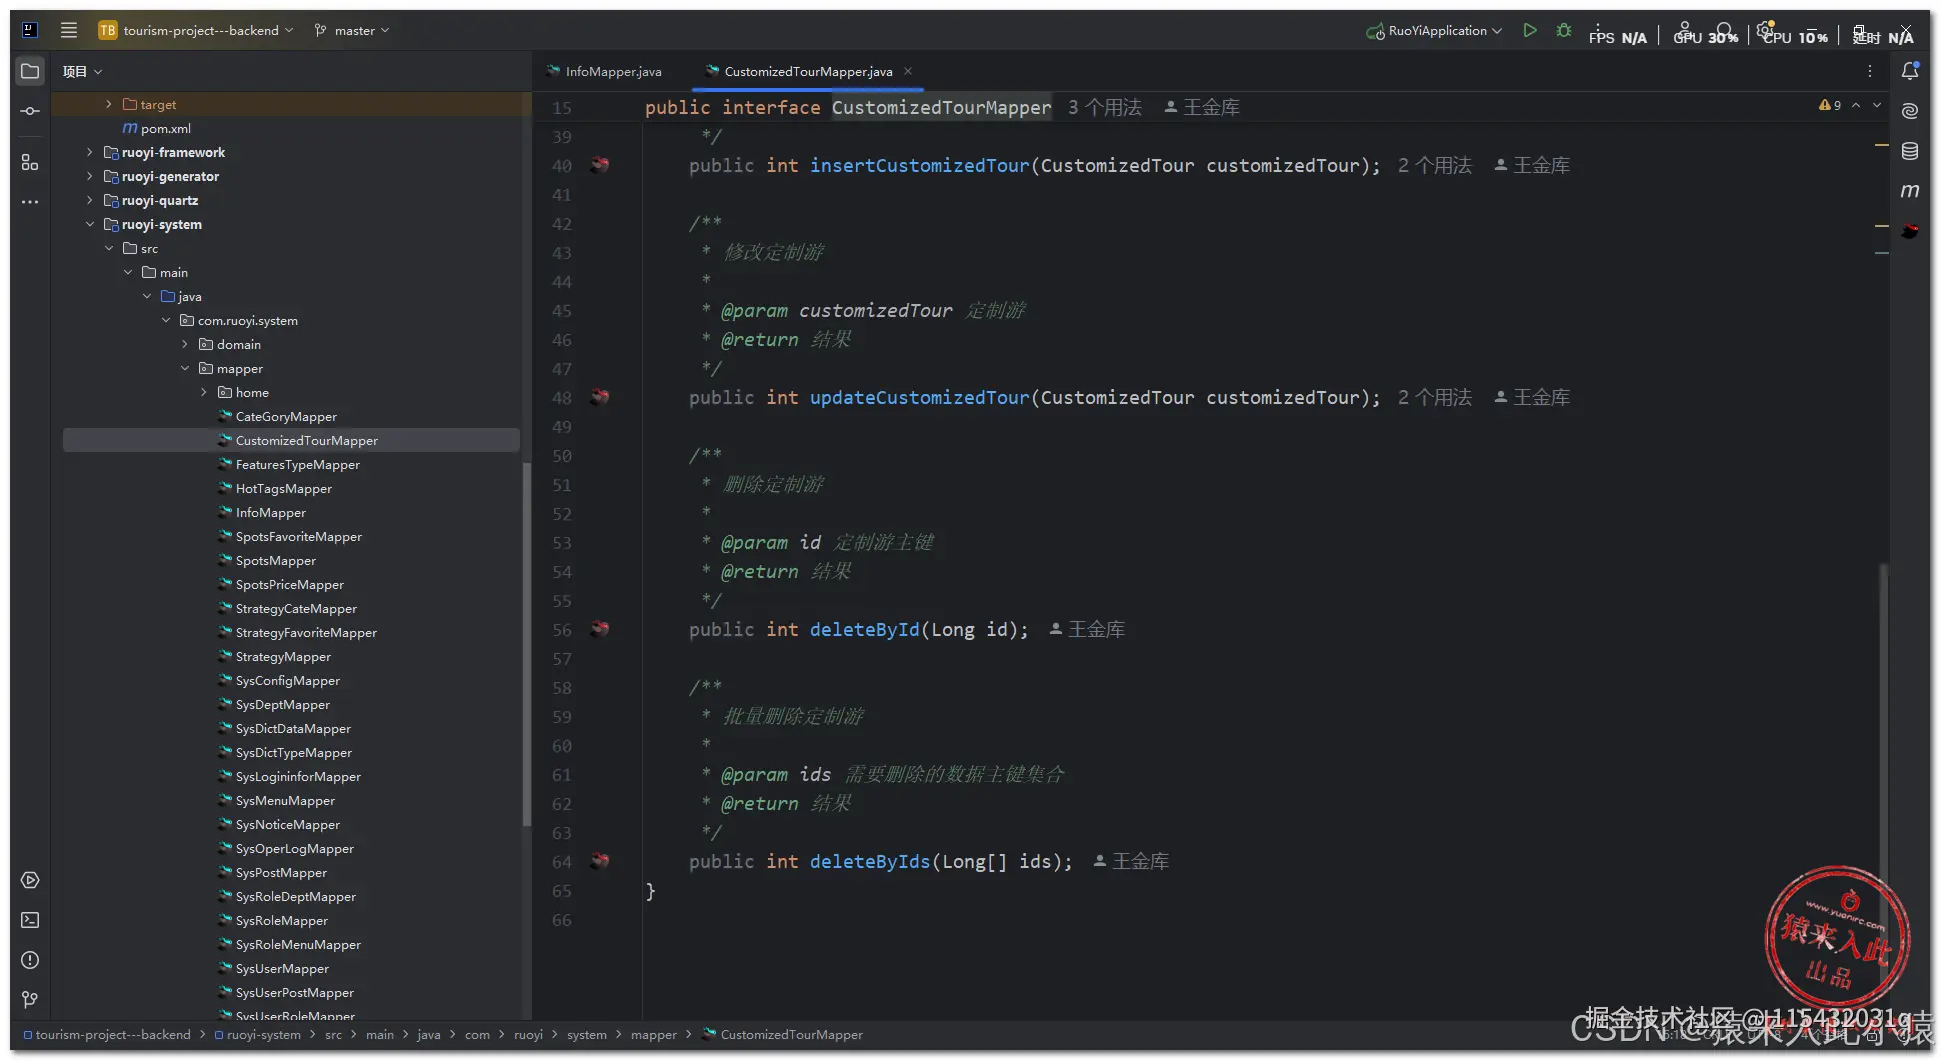Select pom.xml in the project tree
The image size is (1941, 1061).
click(165, 128)
